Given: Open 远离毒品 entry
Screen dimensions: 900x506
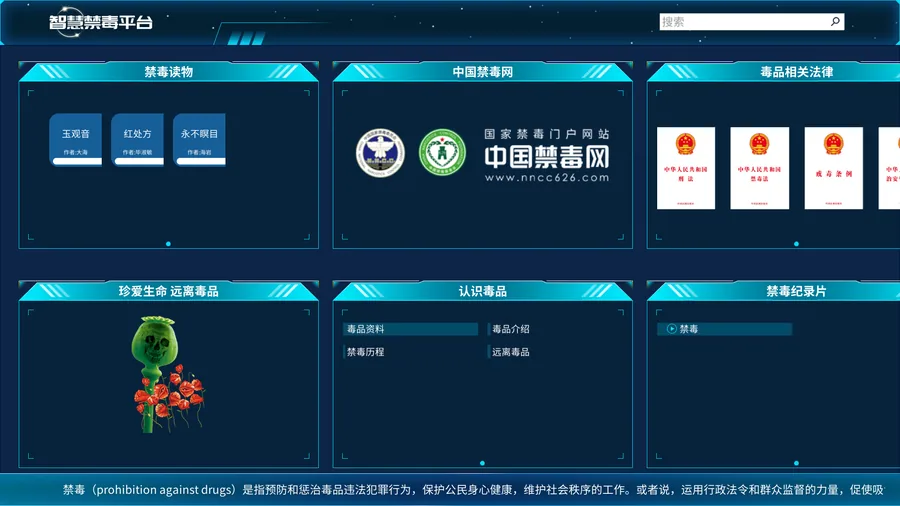Looking at the screenshot, I should coord(511,352).
